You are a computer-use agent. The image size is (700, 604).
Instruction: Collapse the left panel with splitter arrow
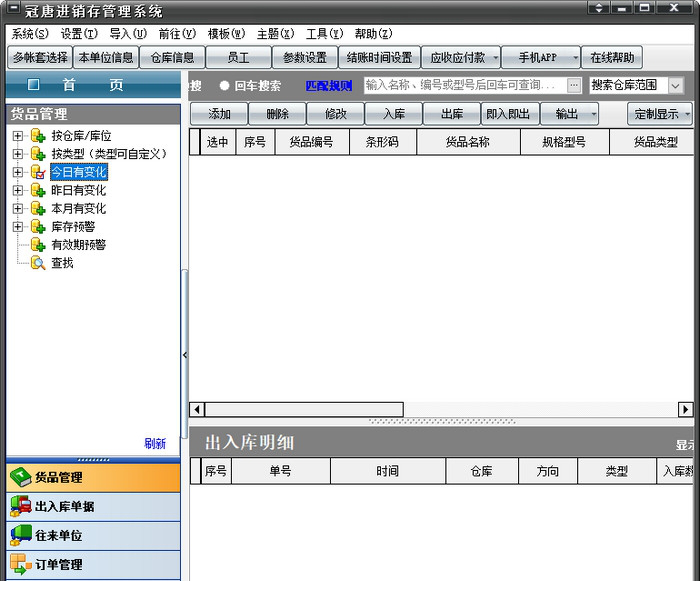[185, 355]
